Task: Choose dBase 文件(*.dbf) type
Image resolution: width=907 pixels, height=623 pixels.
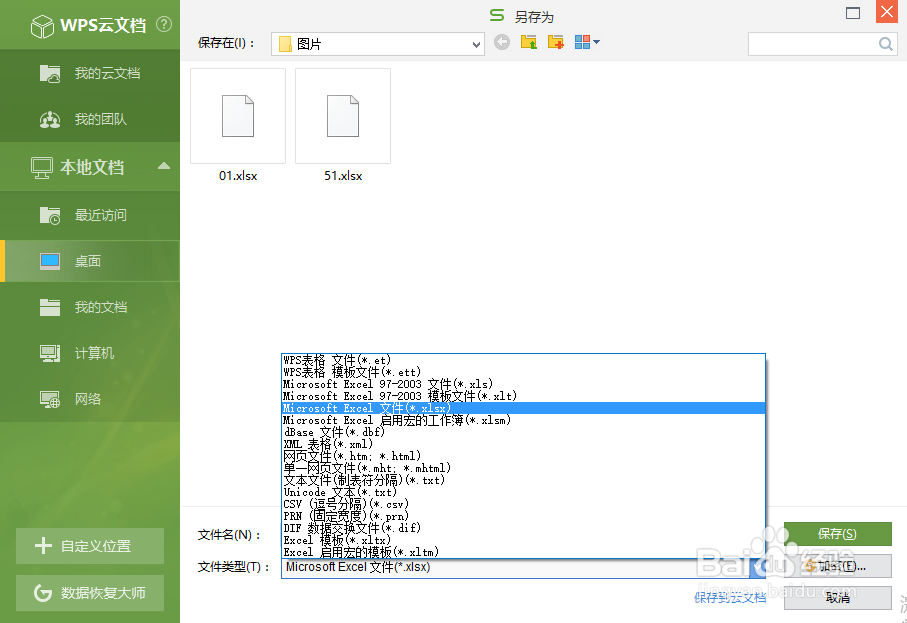Action: 523,432
